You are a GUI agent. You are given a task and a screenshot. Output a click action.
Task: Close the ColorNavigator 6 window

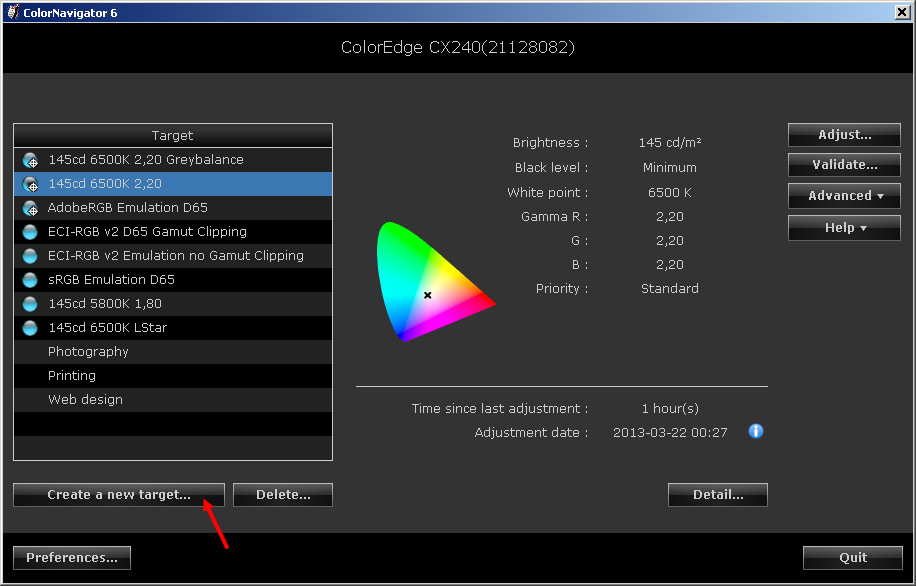point(902,12)
